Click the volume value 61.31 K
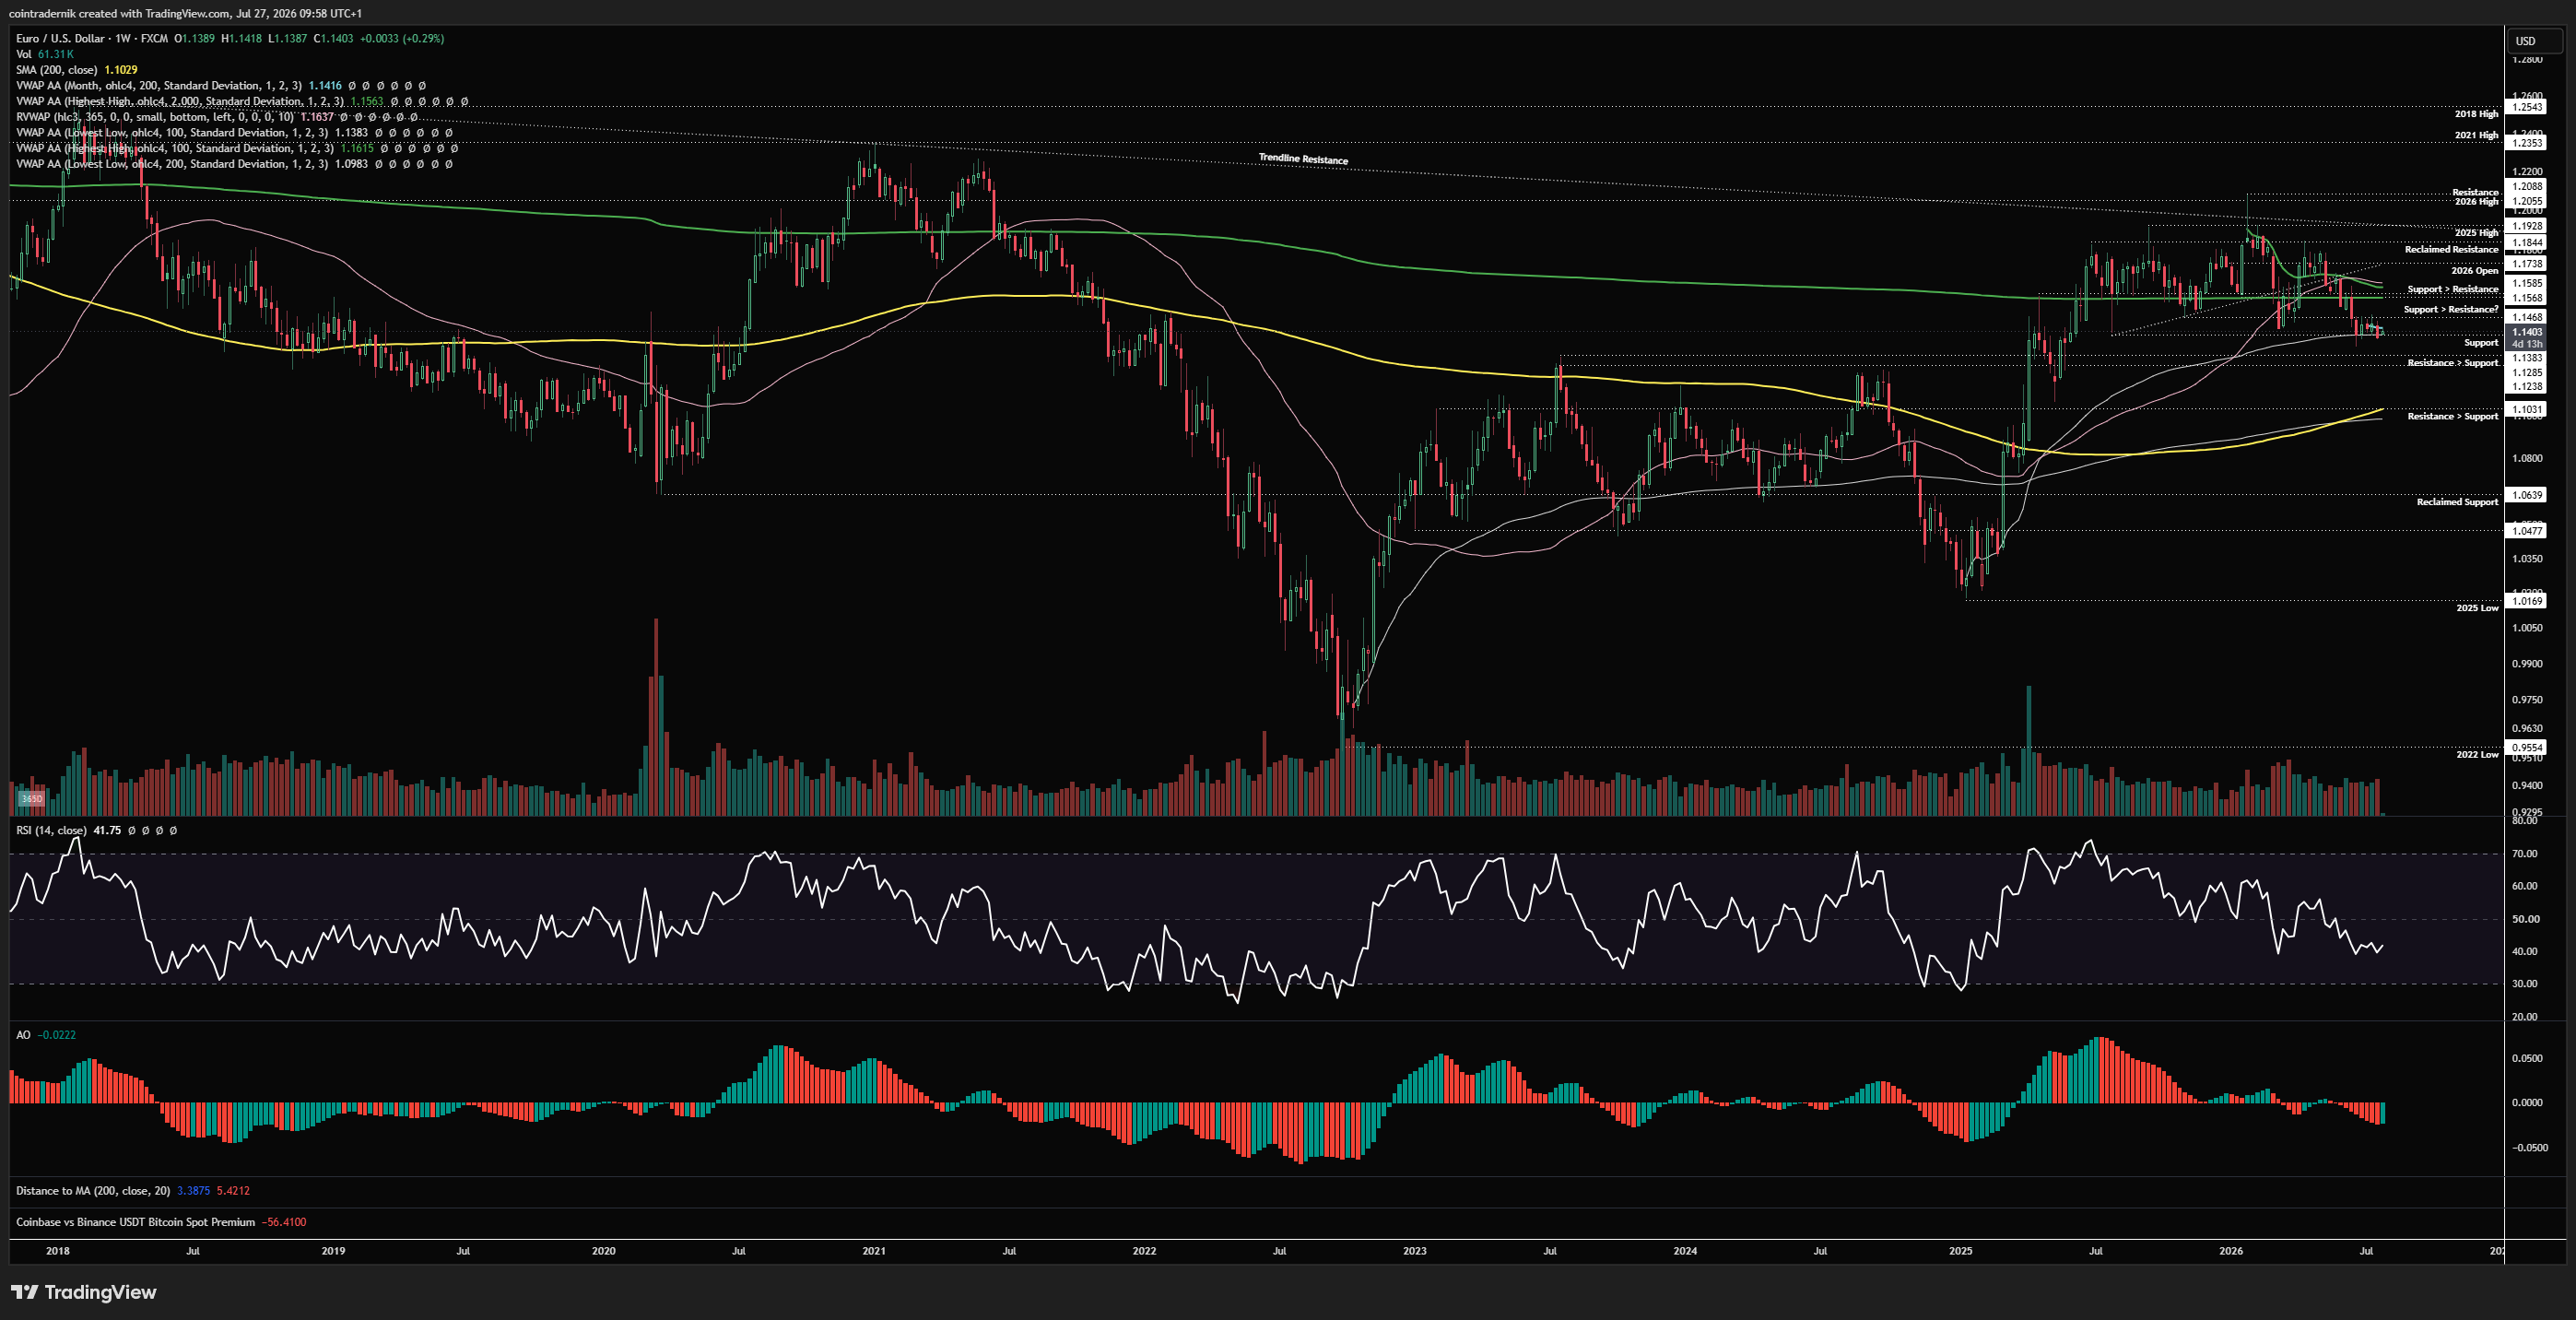The image size is (2576, 1320). tap(56, 54)
